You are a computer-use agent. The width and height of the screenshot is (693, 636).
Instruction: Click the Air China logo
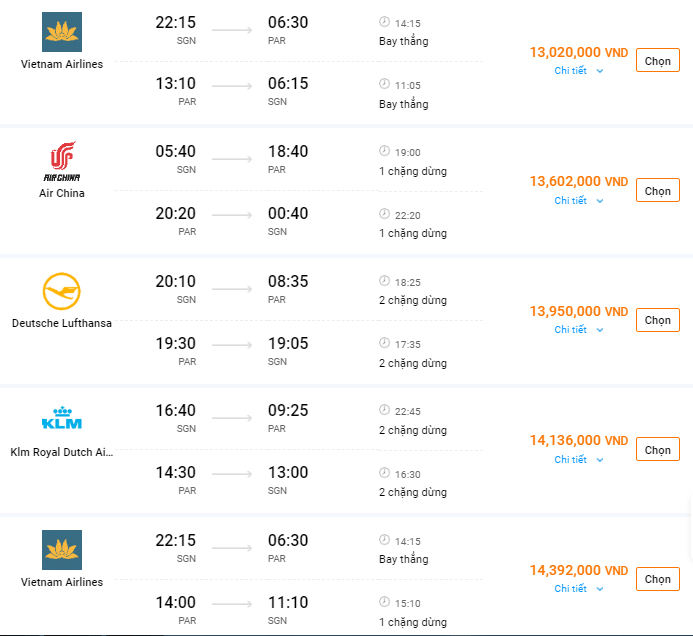(x=62, y=161)
